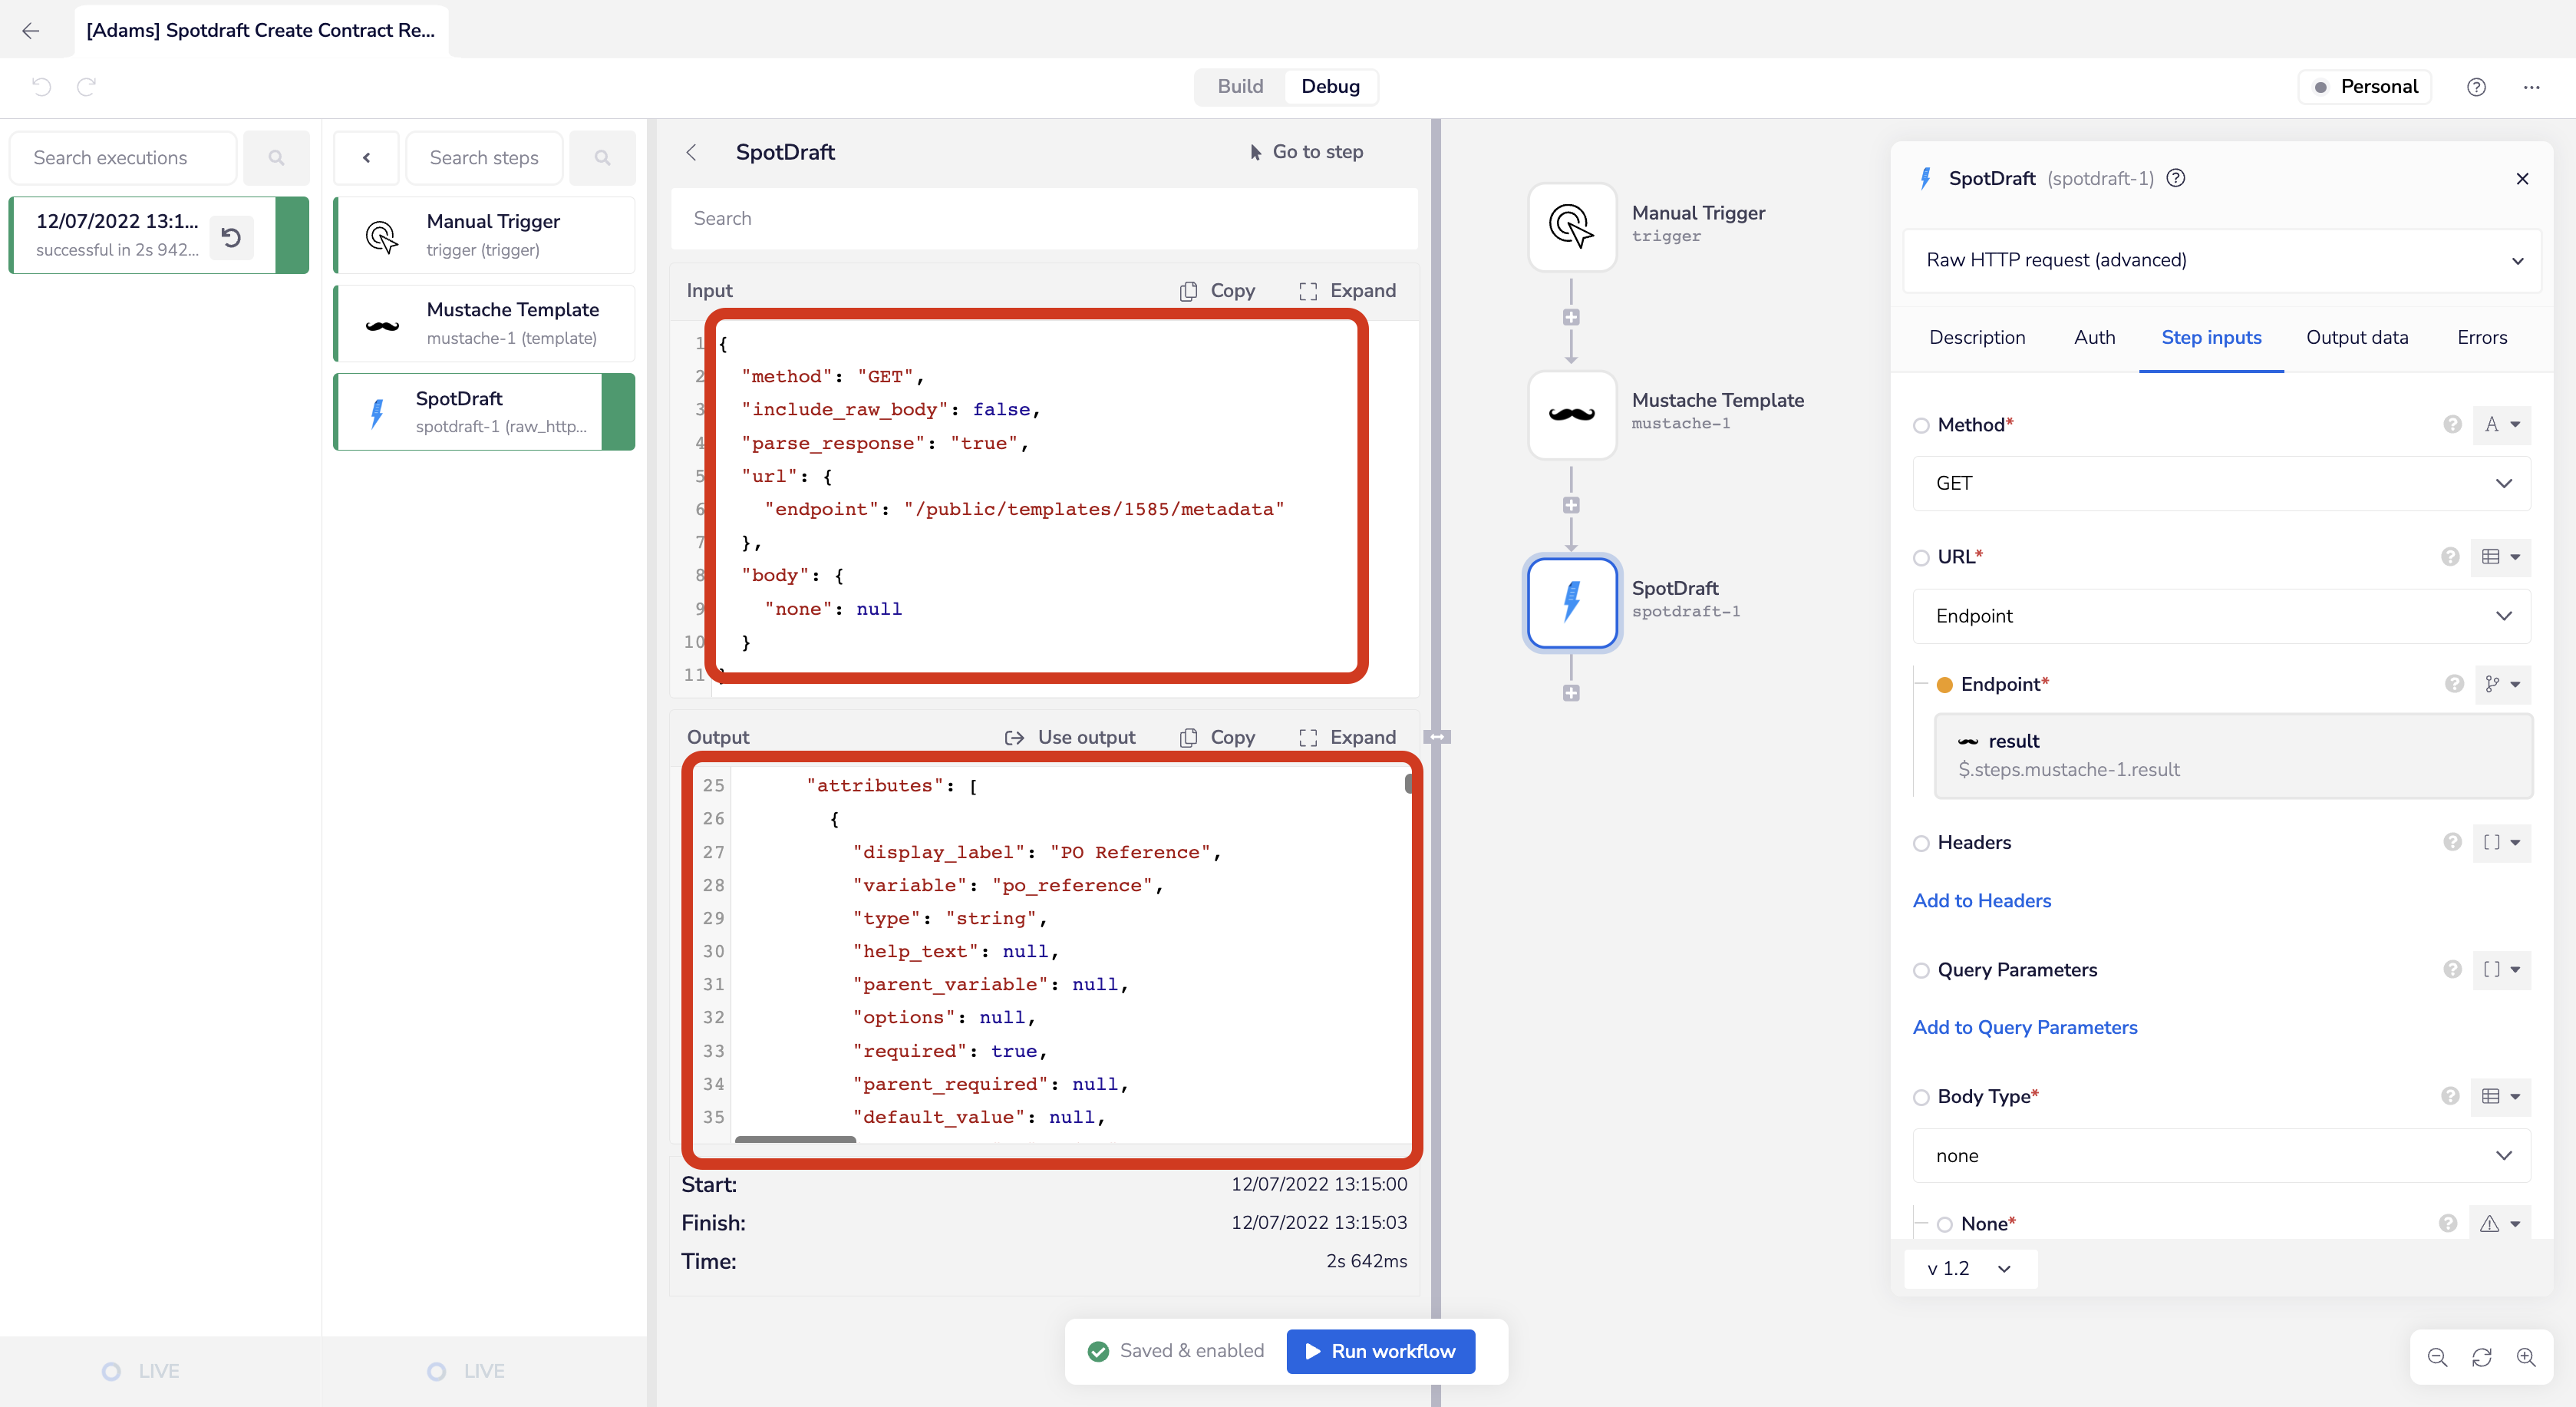2576x1407 pixels.
Task: Click the Manual Trigger node icon on canvas
Action: click(1571, 227)
